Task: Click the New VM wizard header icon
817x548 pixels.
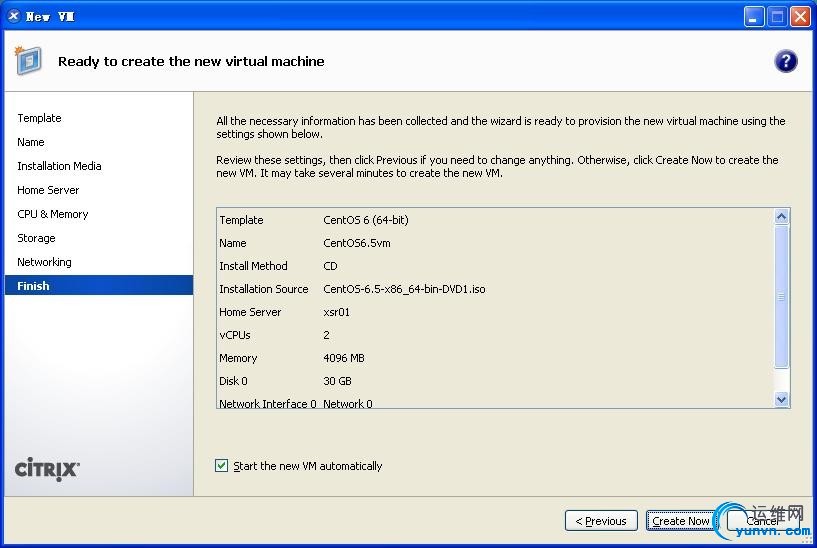Action: (28, 61)
